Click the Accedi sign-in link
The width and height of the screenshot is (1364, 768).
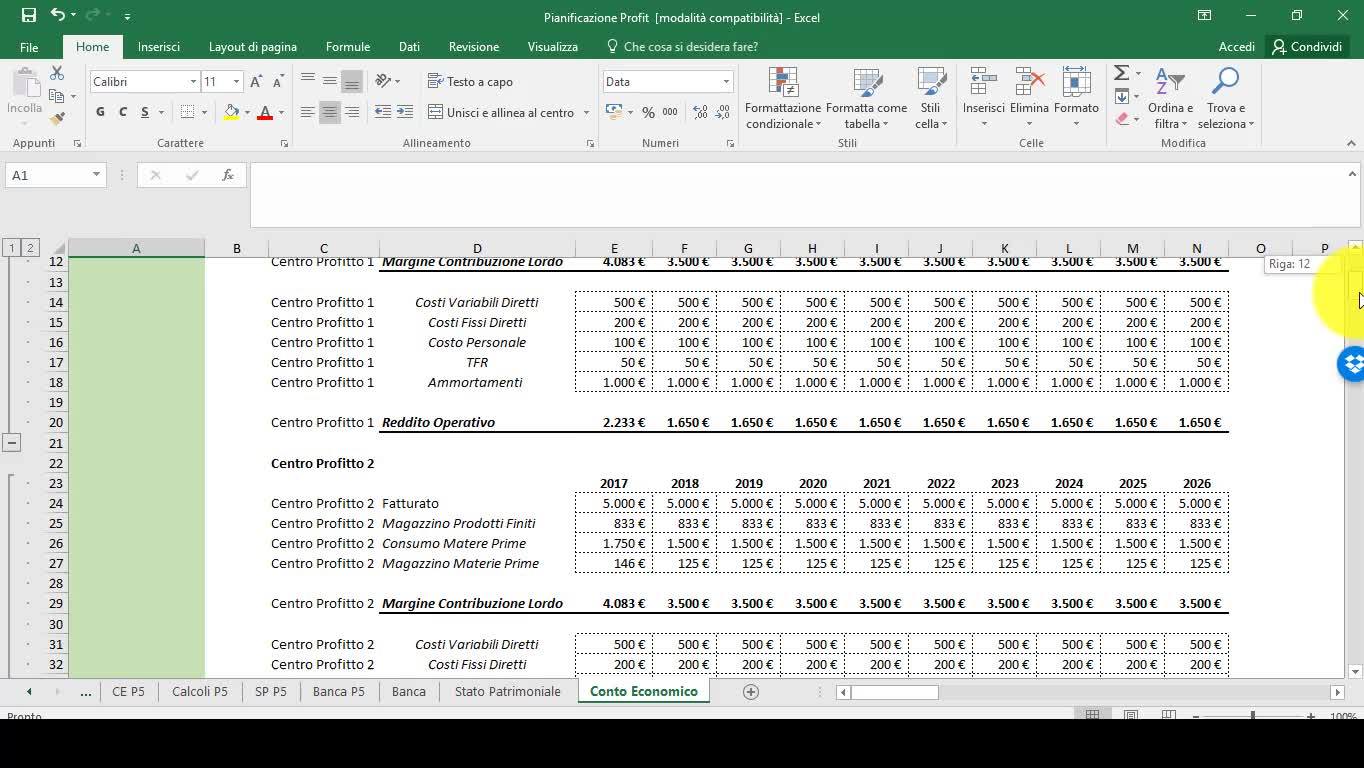1237,47
